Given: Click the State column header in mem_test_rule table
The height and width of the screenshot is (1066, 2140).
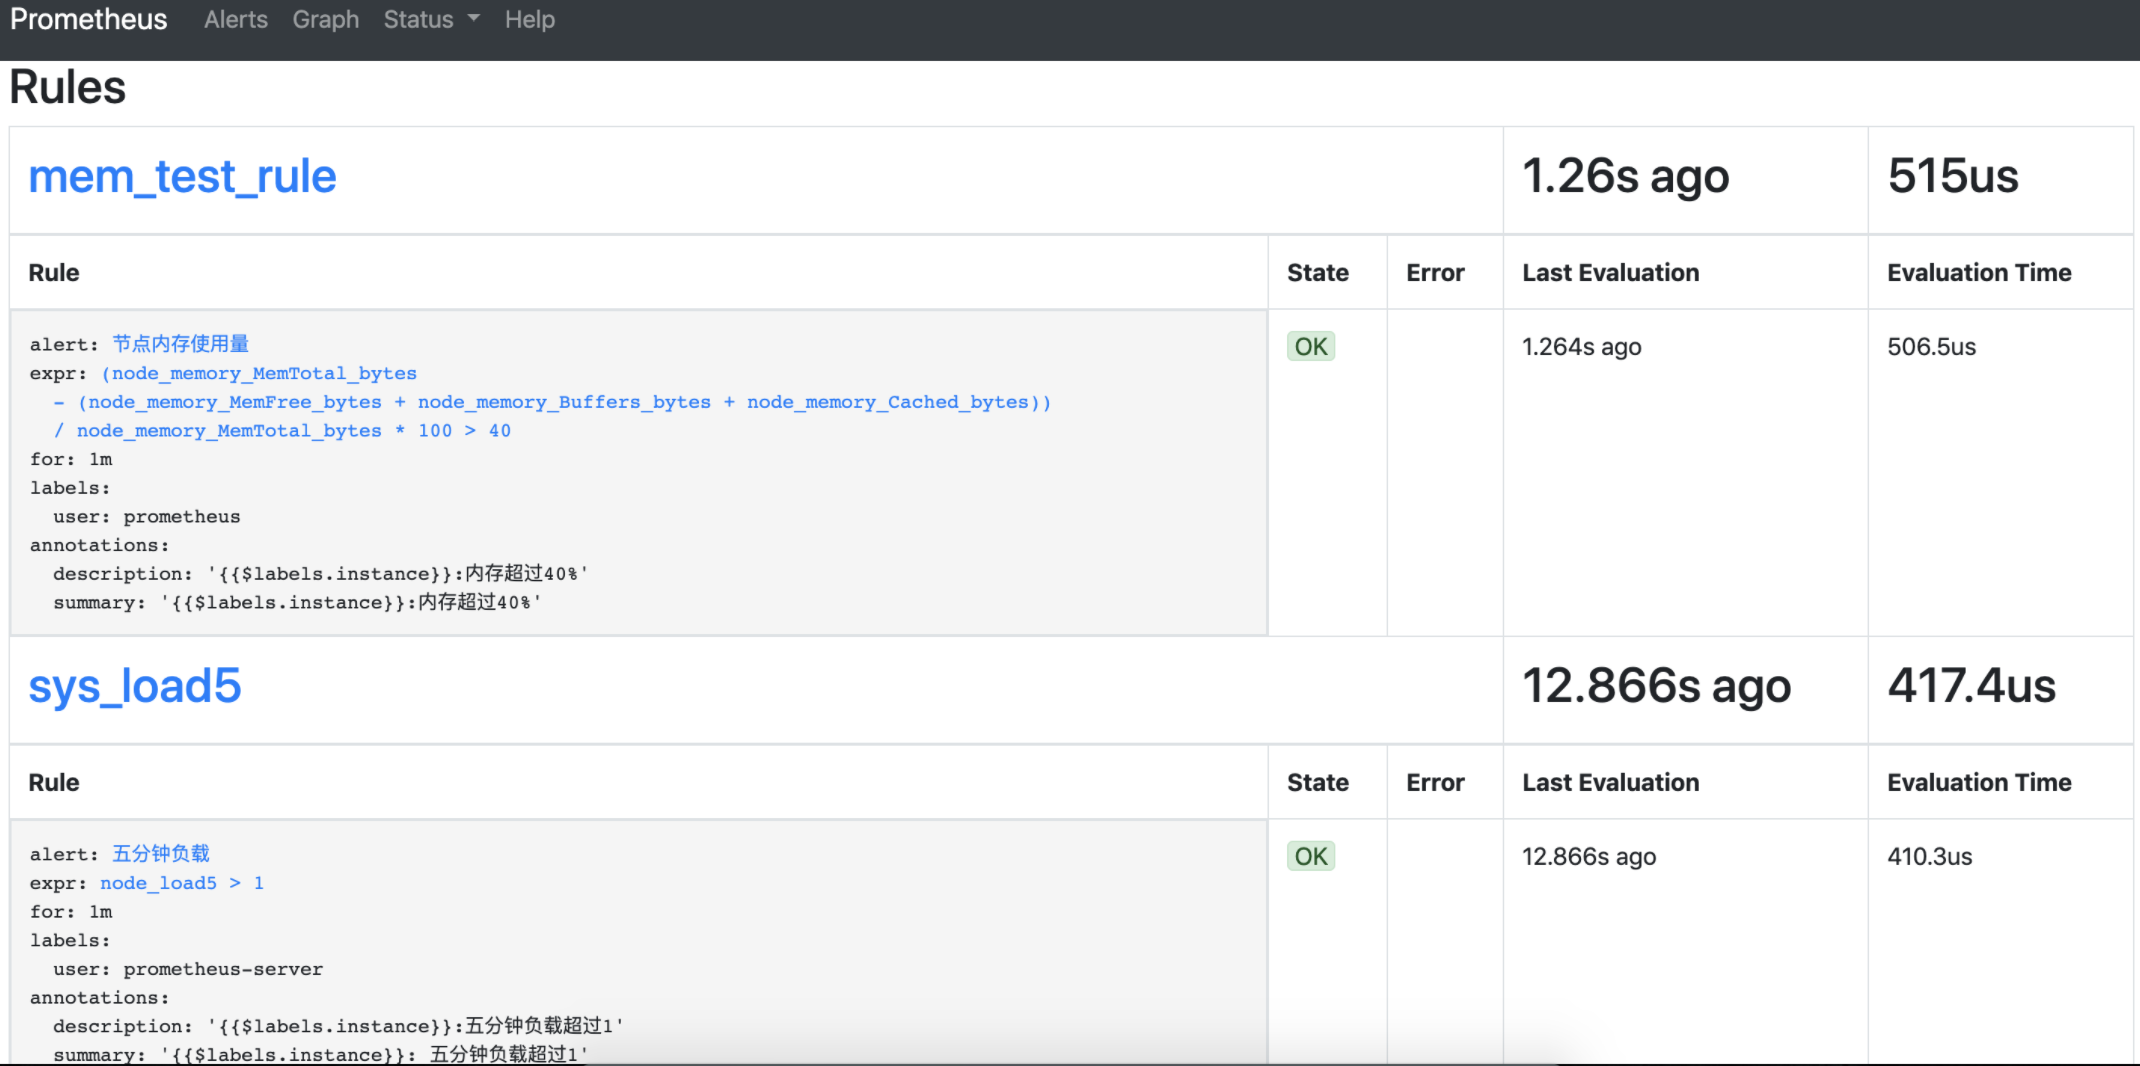Looking at the screenshot, I should (x=1317, y=273).
